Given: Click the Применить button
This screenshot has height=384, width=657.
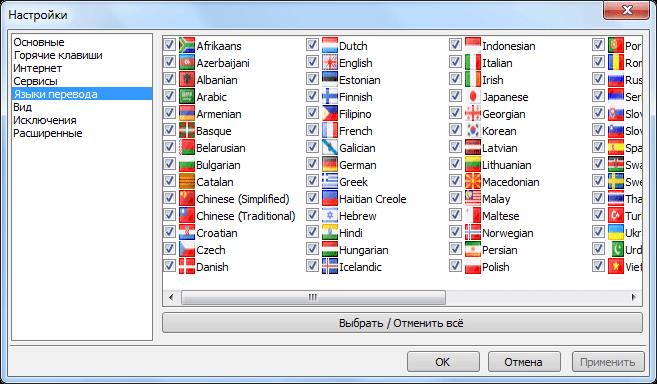Looking at the screenshot, I should tap(608, 362).
